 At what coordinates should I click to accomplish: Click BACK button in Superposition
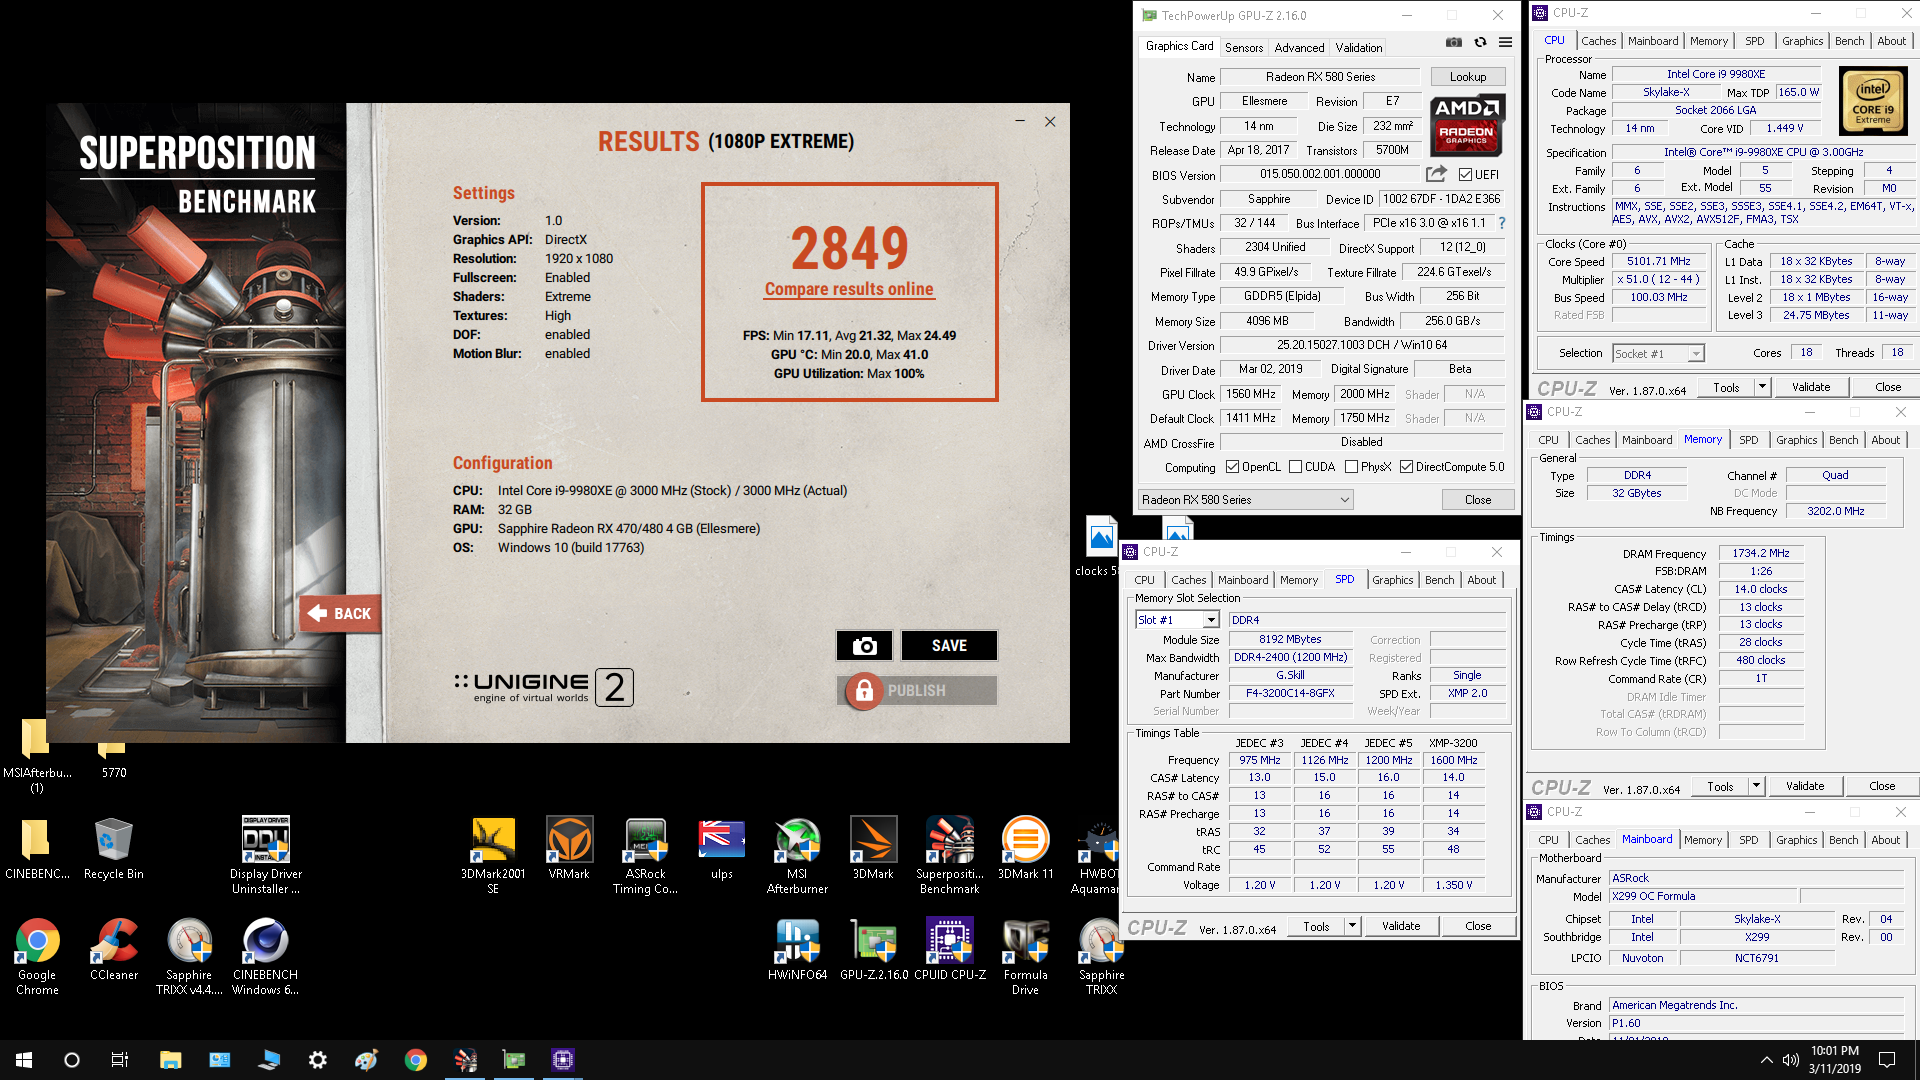(340, 613)
